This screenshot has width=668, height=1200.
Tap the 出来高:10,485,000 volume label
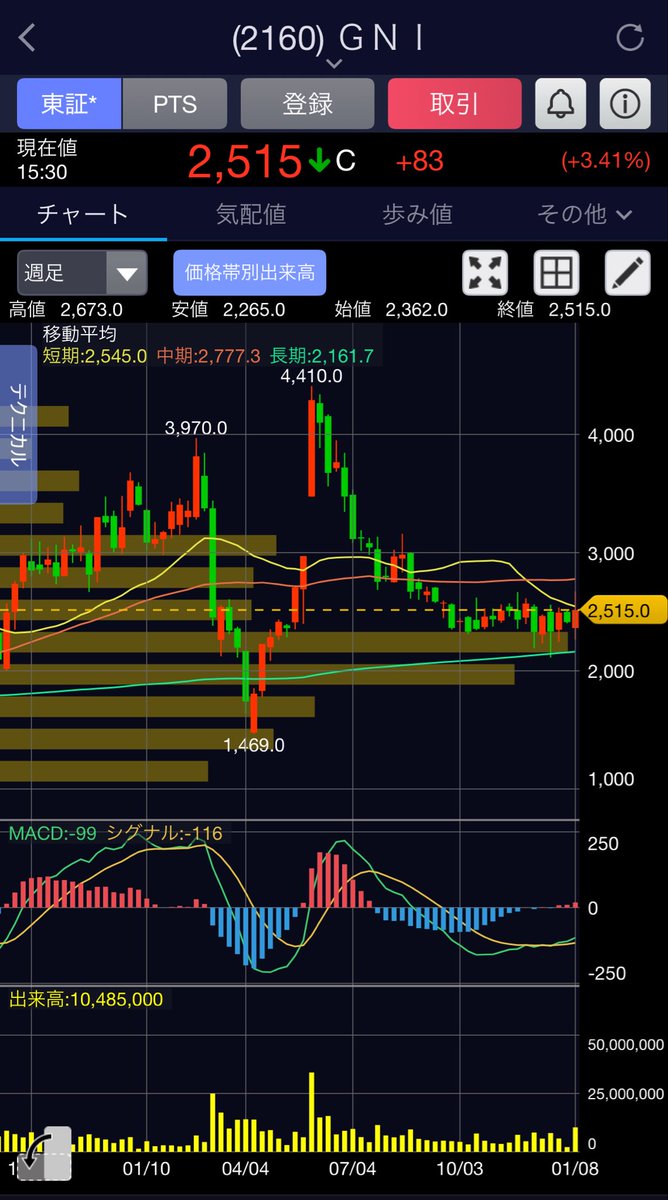[x=86, y=998]
